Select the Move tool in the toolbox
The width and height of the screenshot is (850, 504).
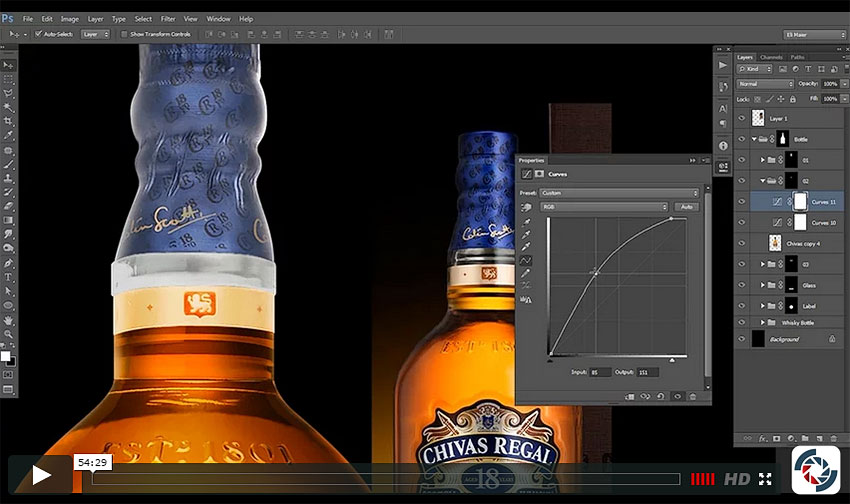point(8,65)
